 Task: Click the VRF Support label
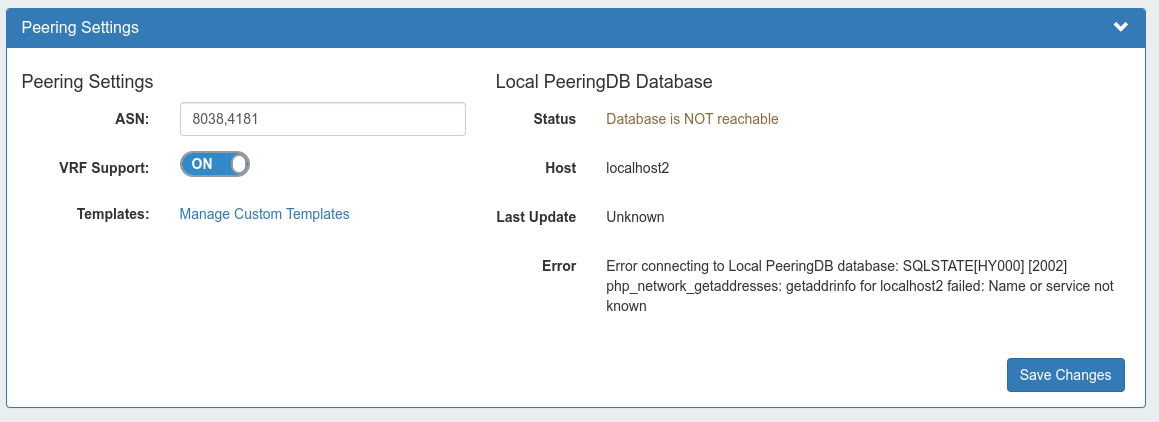pyautogui.click(x=104, y=167)
